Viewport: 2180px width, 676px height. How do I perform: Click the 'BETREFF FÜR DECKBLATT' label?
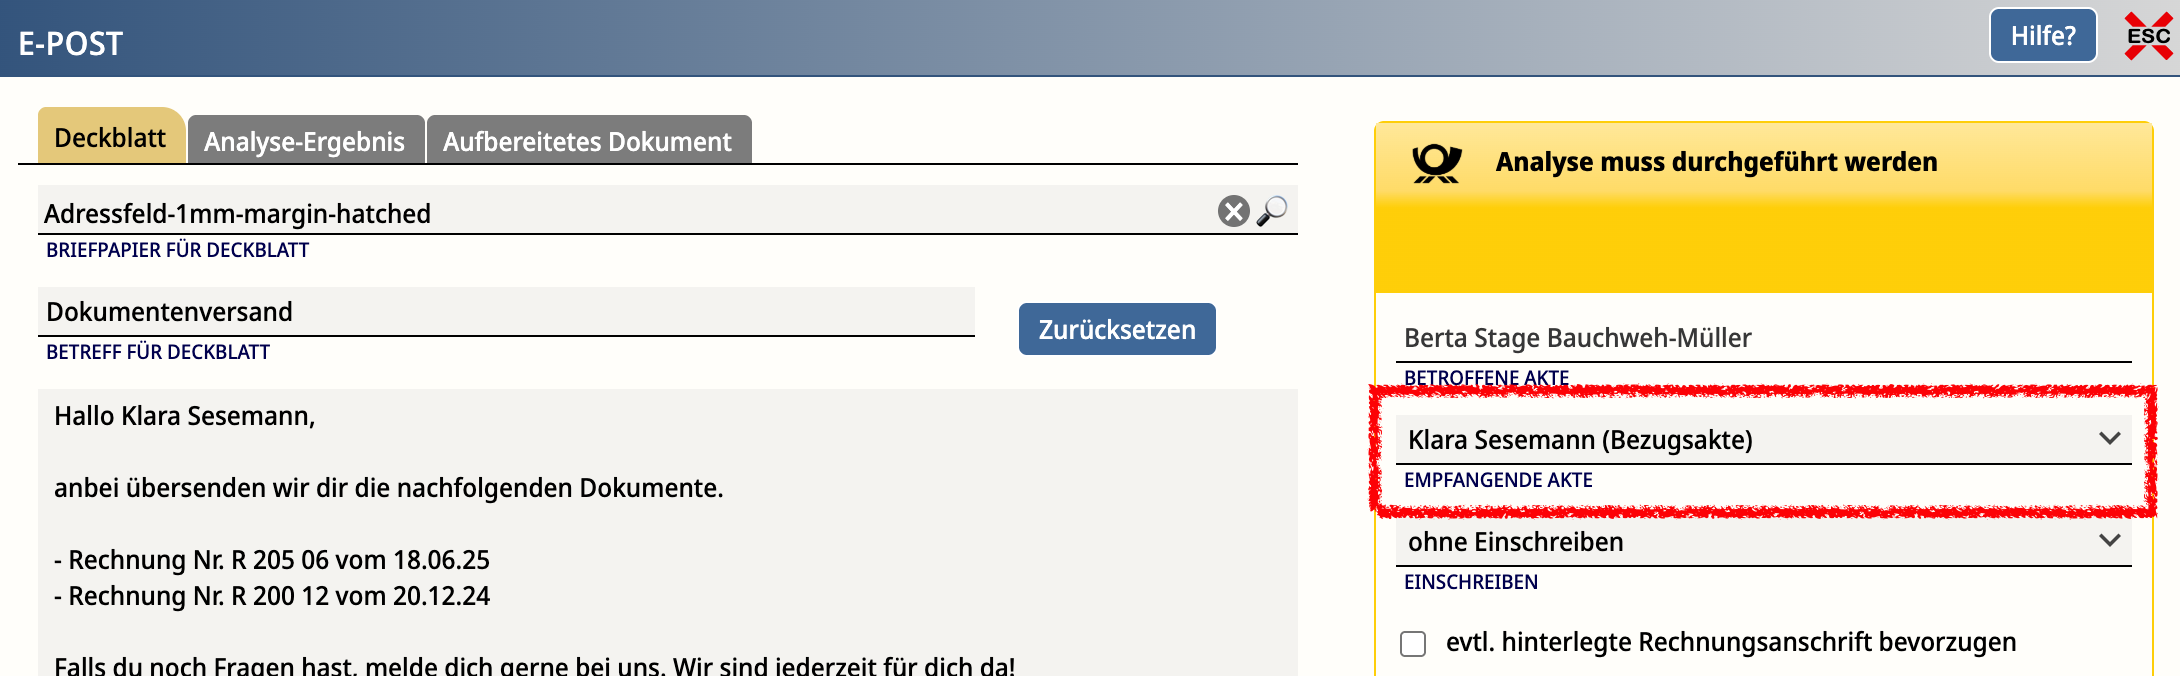click(x=158, y=352)
